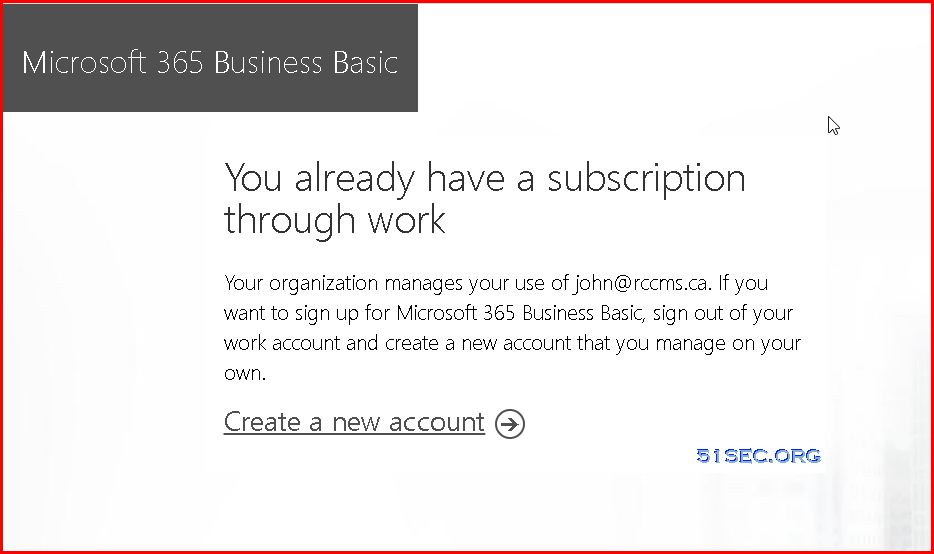This screenshot has width=934, height=554.
Task: Click the word already in the heading
Action: tap(354, 179)
